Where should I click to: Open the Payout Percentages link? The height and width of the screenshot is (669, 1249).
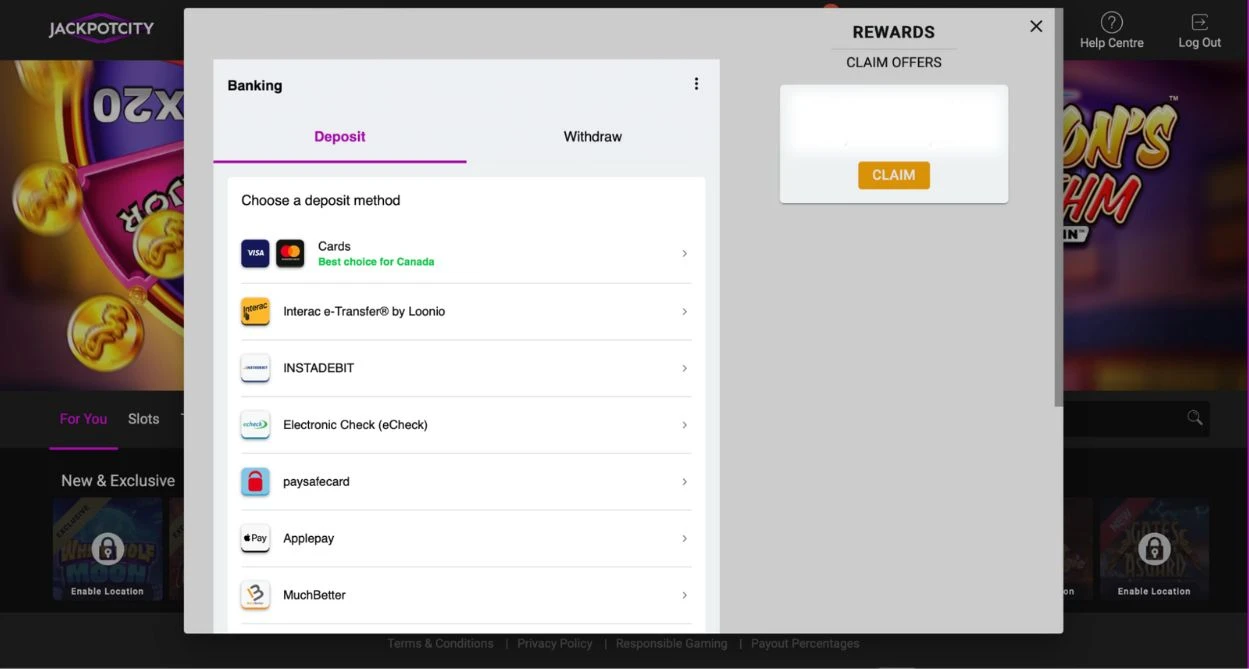(805, 643)
